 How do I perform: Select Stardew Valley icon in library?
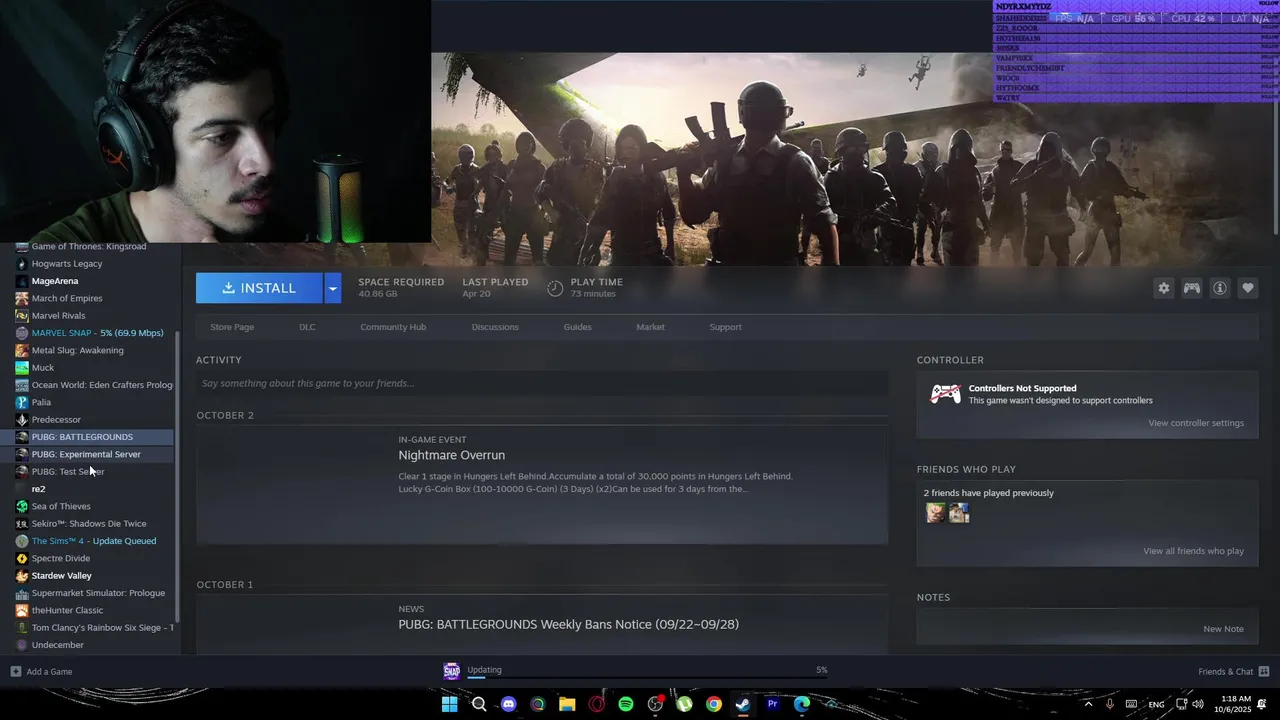click(22, 576)
